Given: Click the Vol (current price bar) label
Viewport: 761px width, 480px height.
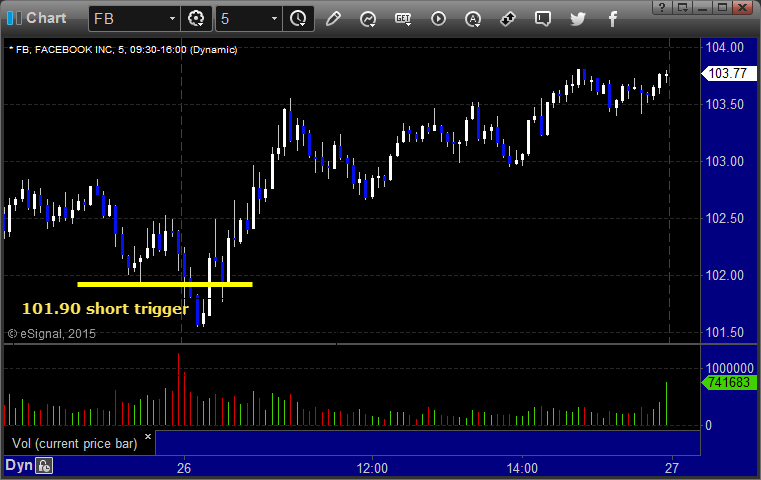Looking at the screenshot, I should (75, 444).
